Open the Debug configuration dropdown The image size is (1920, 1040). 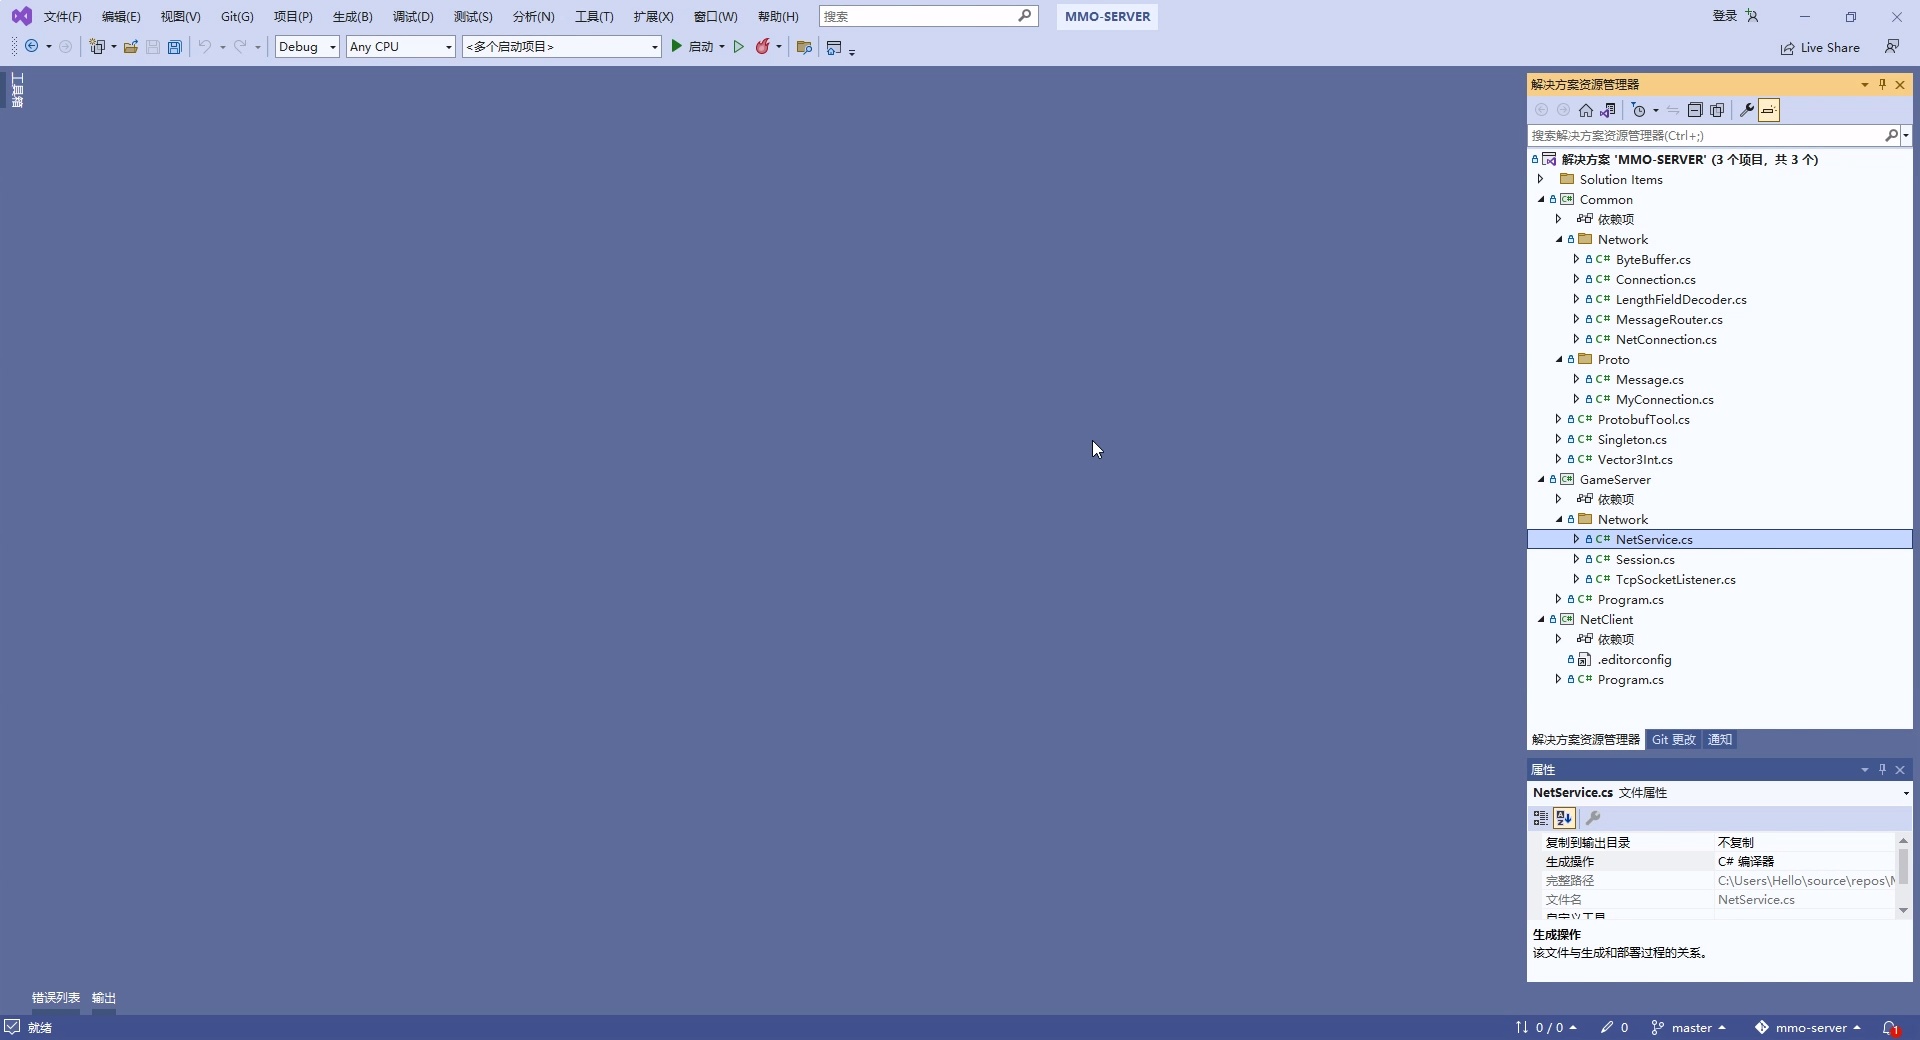(307, 47)
